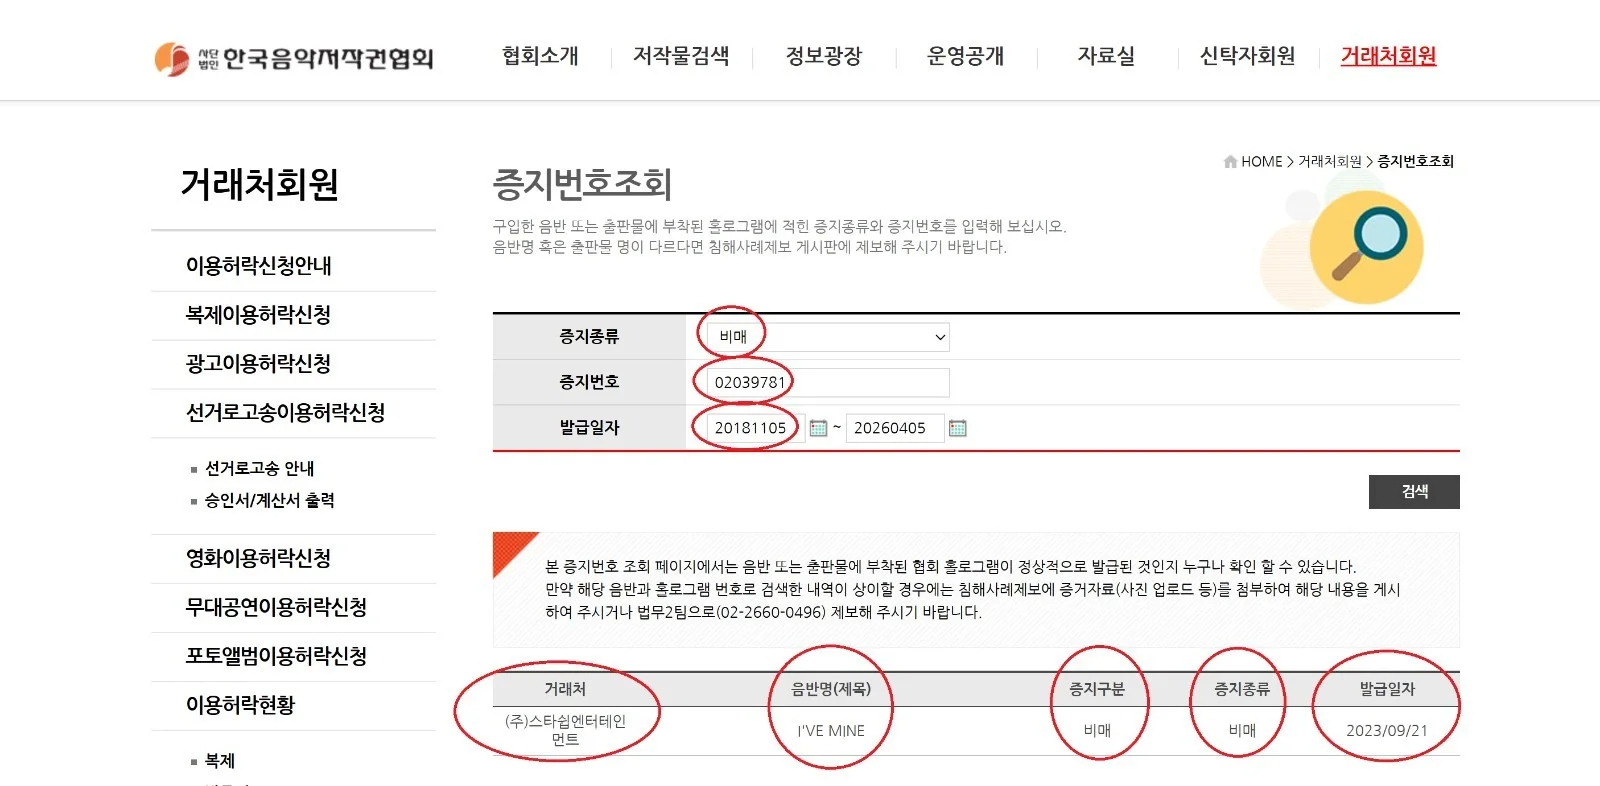Go to 영화이용허락신청 in sidebar
The height and width of the screenshot is (786, 1600).
click(x=259, y=559)
